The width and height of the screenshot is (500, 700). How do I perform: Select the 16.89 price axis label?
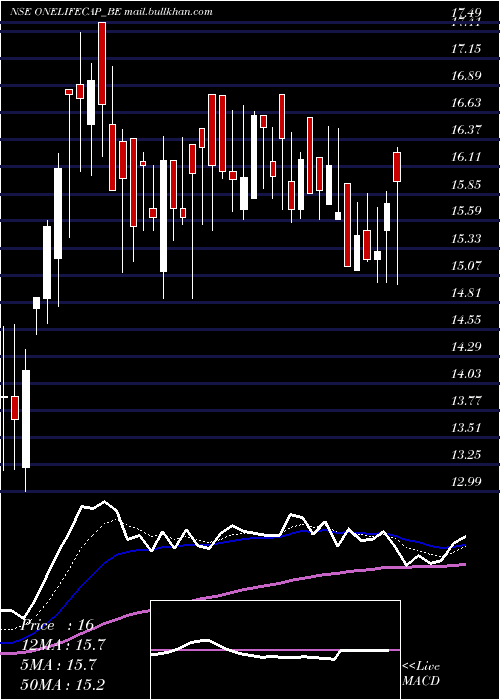[466, 75]
